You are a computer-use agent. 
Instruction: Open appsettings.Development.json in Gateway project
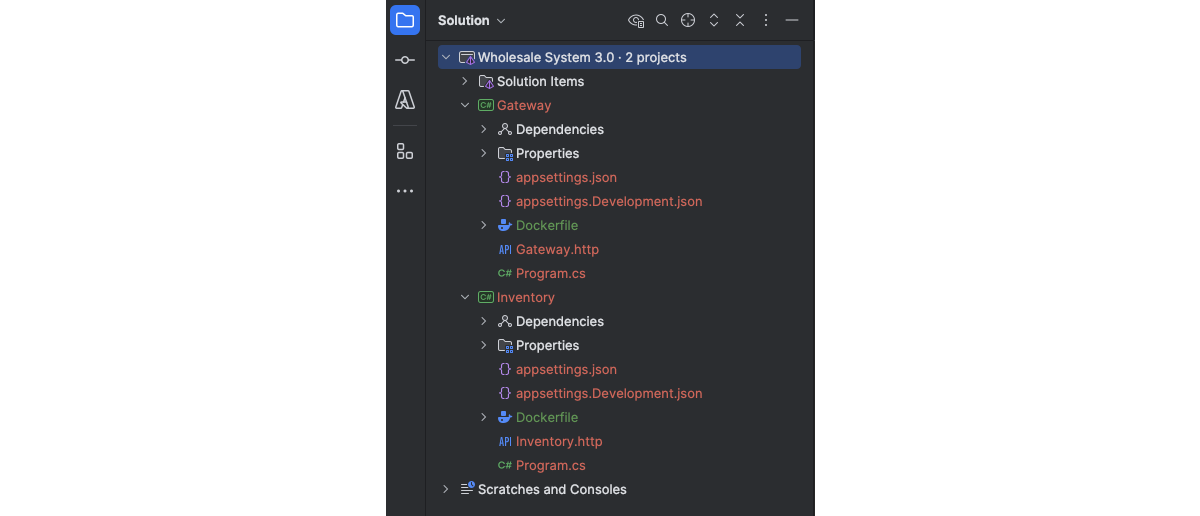pyautogui.click(x=609, y=201)
